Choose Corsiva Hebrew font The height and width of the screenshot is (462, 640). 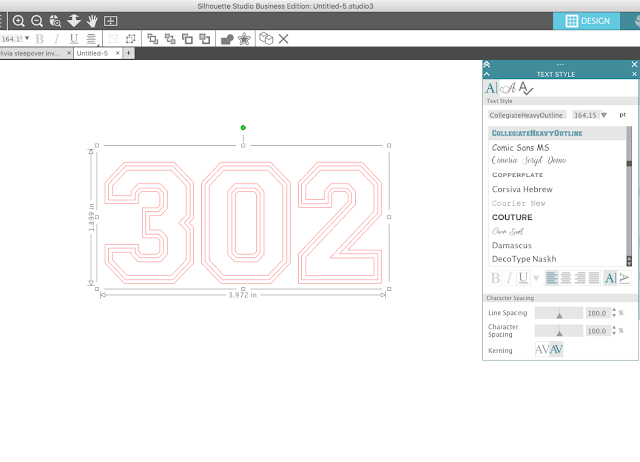[522, 189]
